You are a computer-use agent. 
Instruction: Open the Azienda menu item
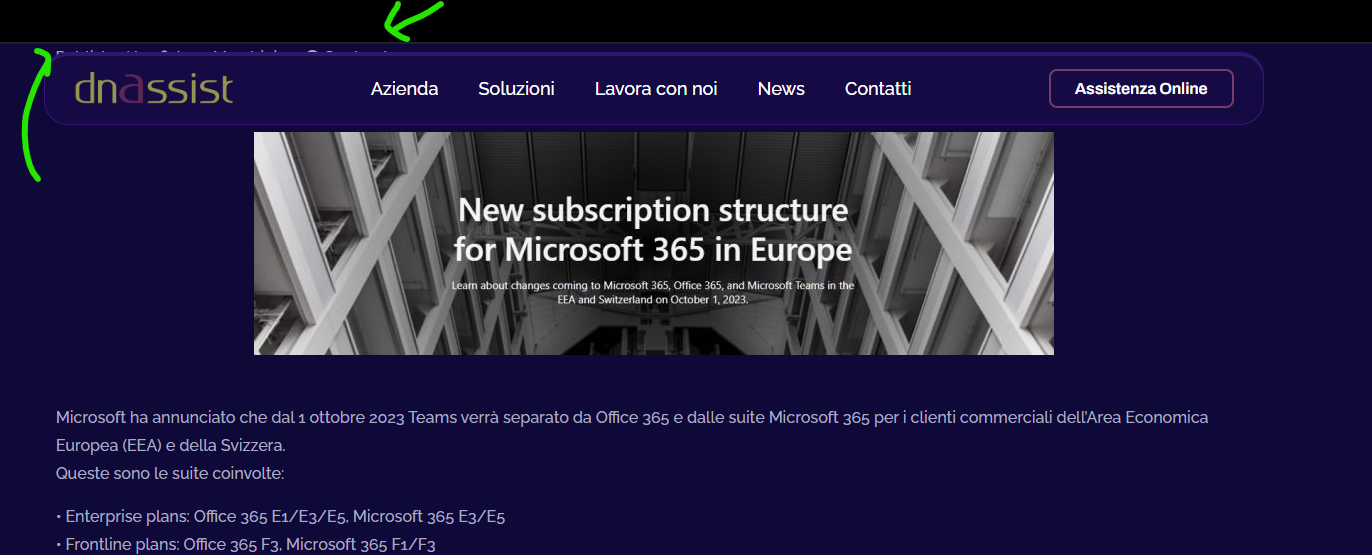[404, 89]
